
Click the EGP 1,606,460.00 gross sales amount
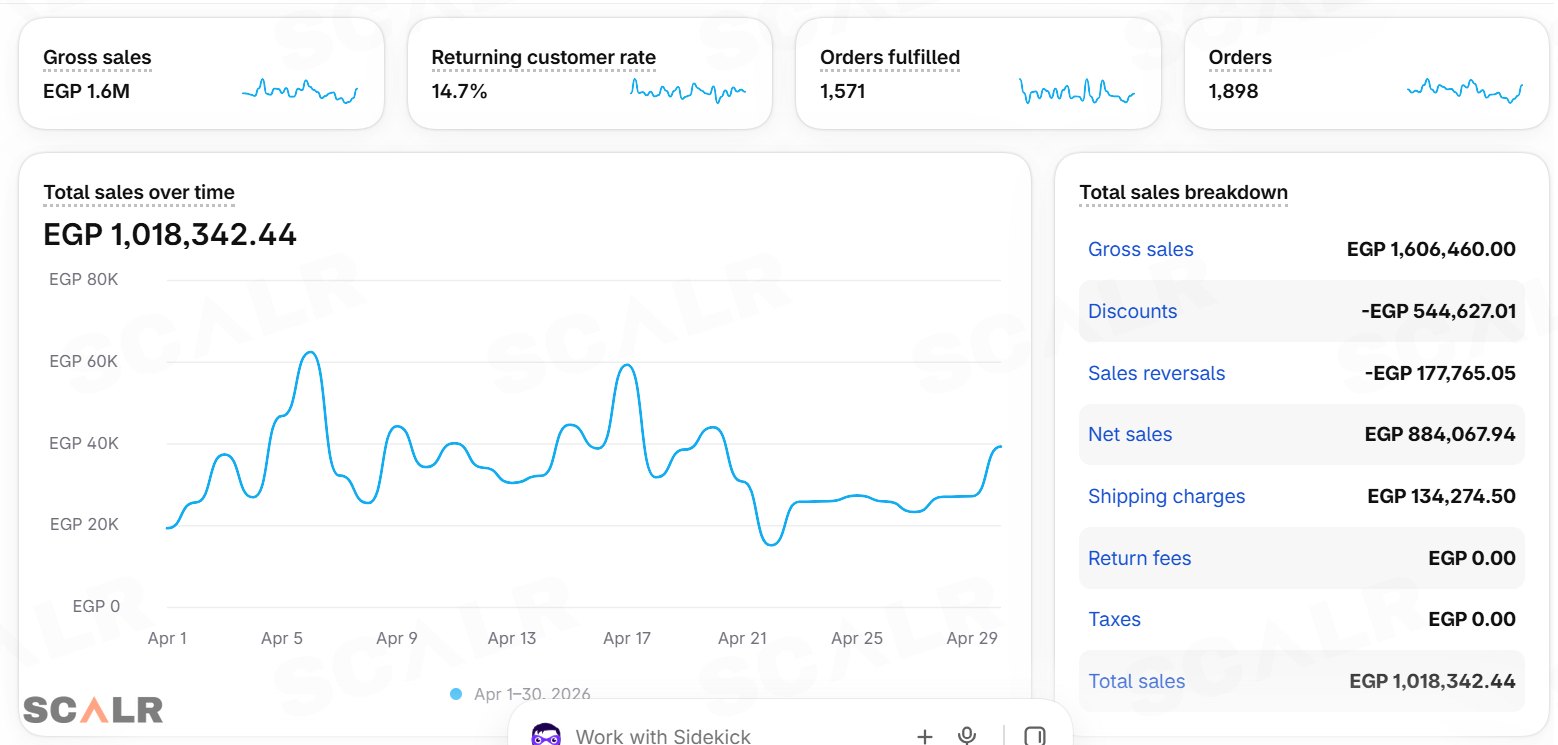(1432, 250)
